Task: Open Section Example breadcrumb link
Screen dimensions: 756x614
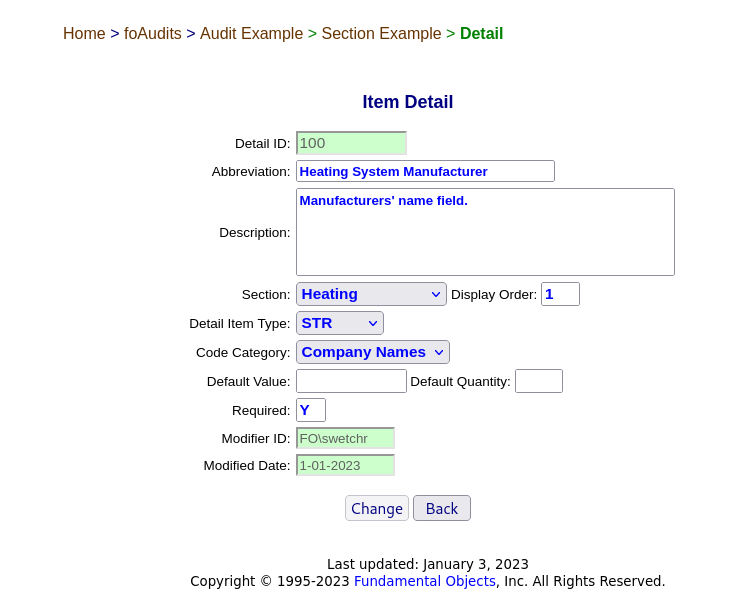Action: click(x=381, y=33)
